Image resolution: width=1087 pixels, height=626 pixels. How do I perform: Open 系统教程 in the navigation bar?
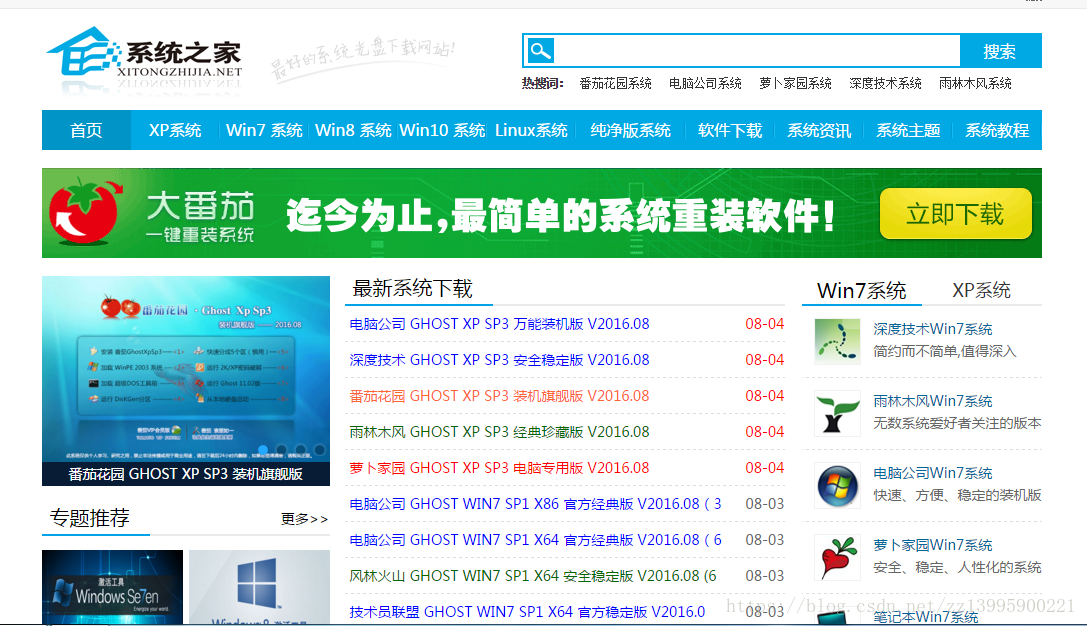tap(997, 130)
